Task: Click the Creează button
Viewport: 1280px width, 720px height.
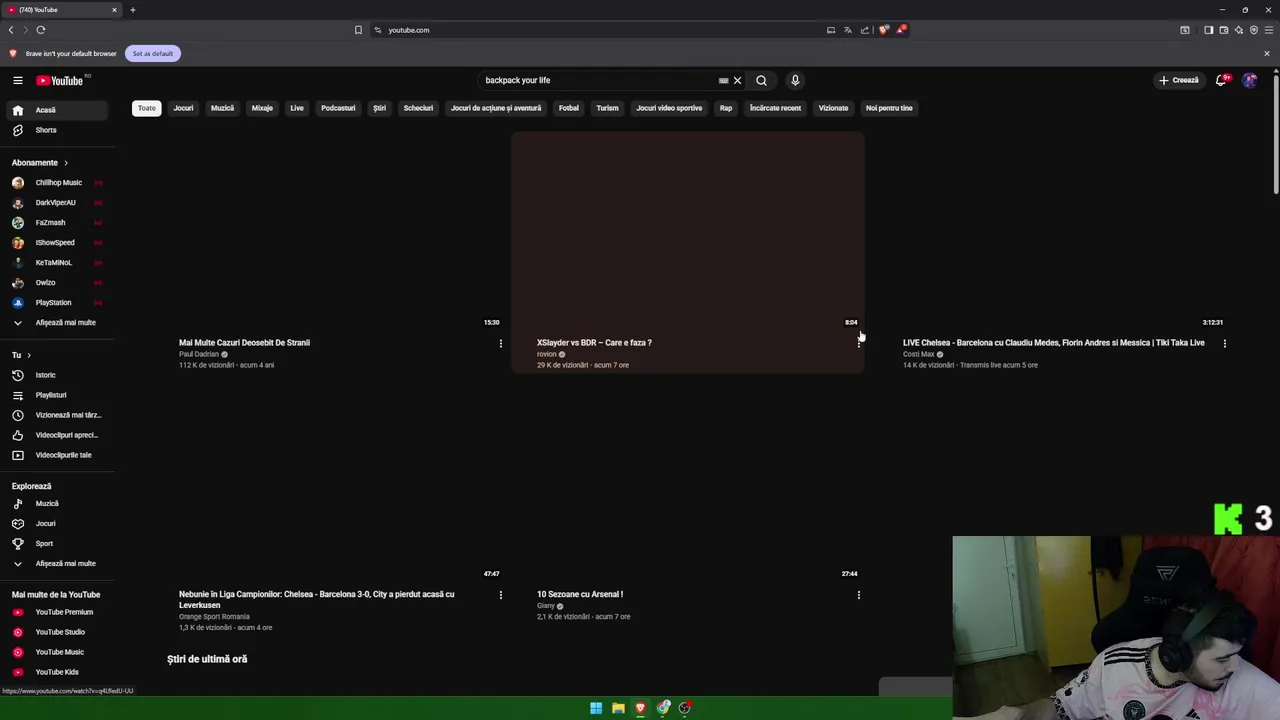Action: pyautogui.click(x=1179, y=80)
